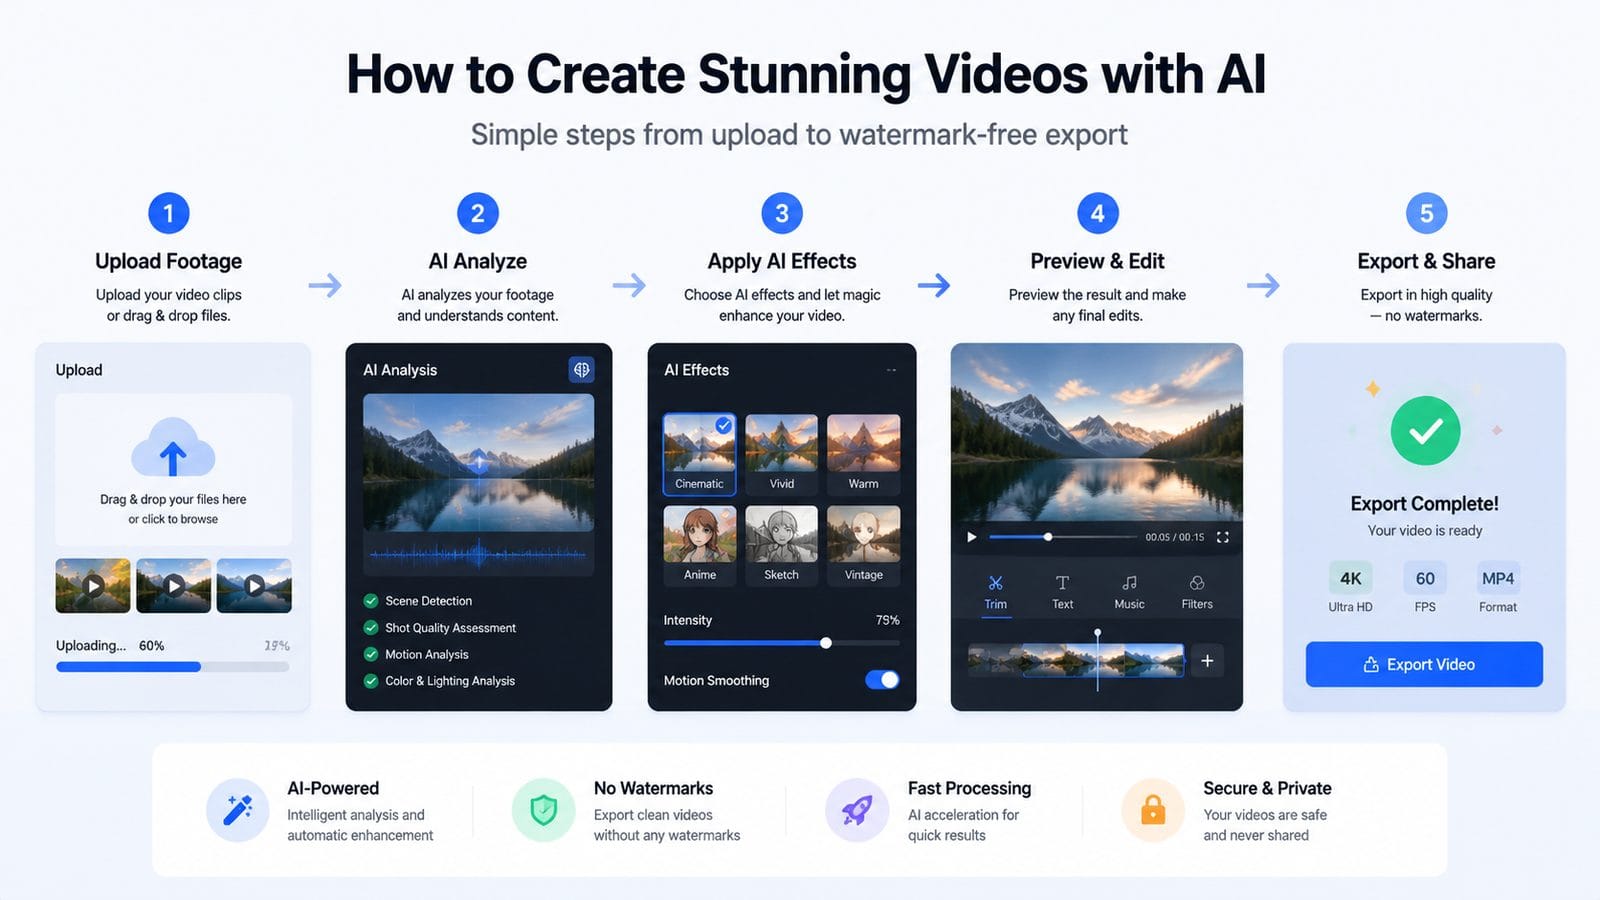1600x900 pixels.
Task: Click the Uploading... 60% status text
Action: pyautogui.click(x=110, y=646)
